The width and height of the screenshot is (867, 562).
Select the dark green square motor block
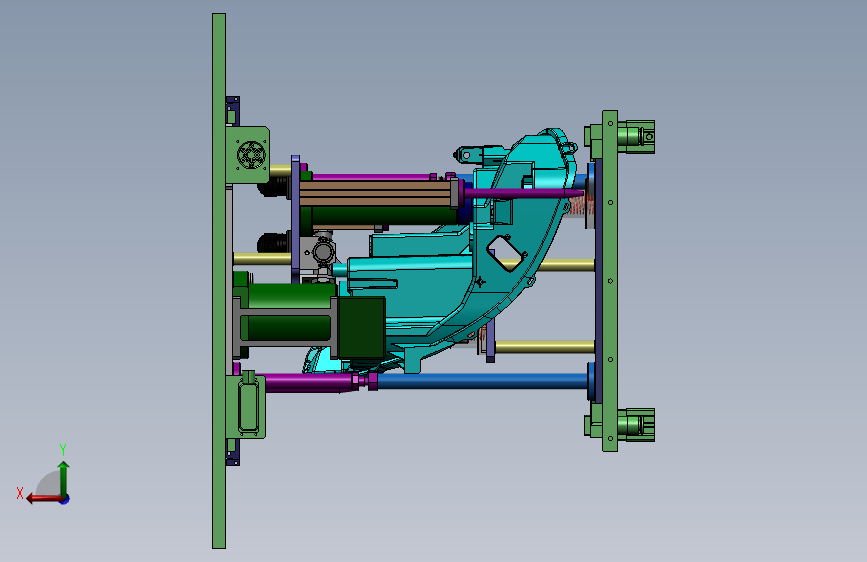click(362, 327)
